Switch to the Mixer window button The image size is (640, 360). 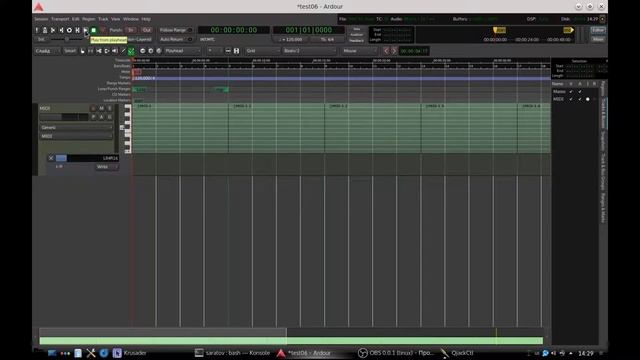pyautogui.click(x=598, y=40)
